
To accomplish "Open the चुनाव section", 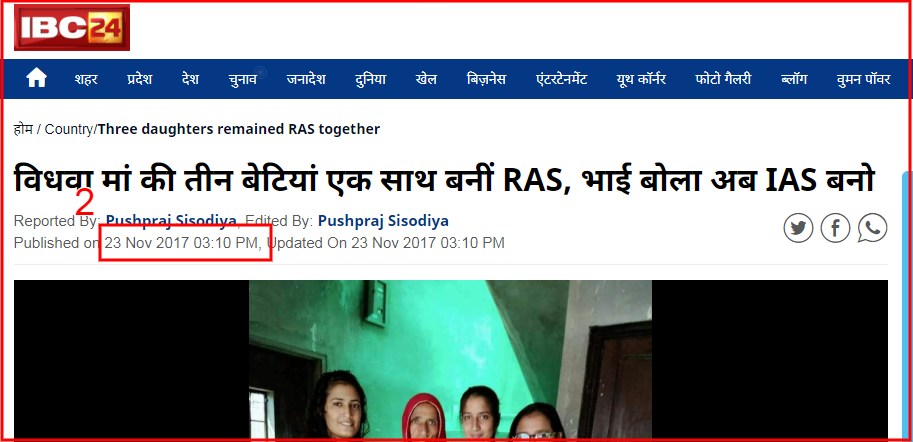I will pos(243,79).
